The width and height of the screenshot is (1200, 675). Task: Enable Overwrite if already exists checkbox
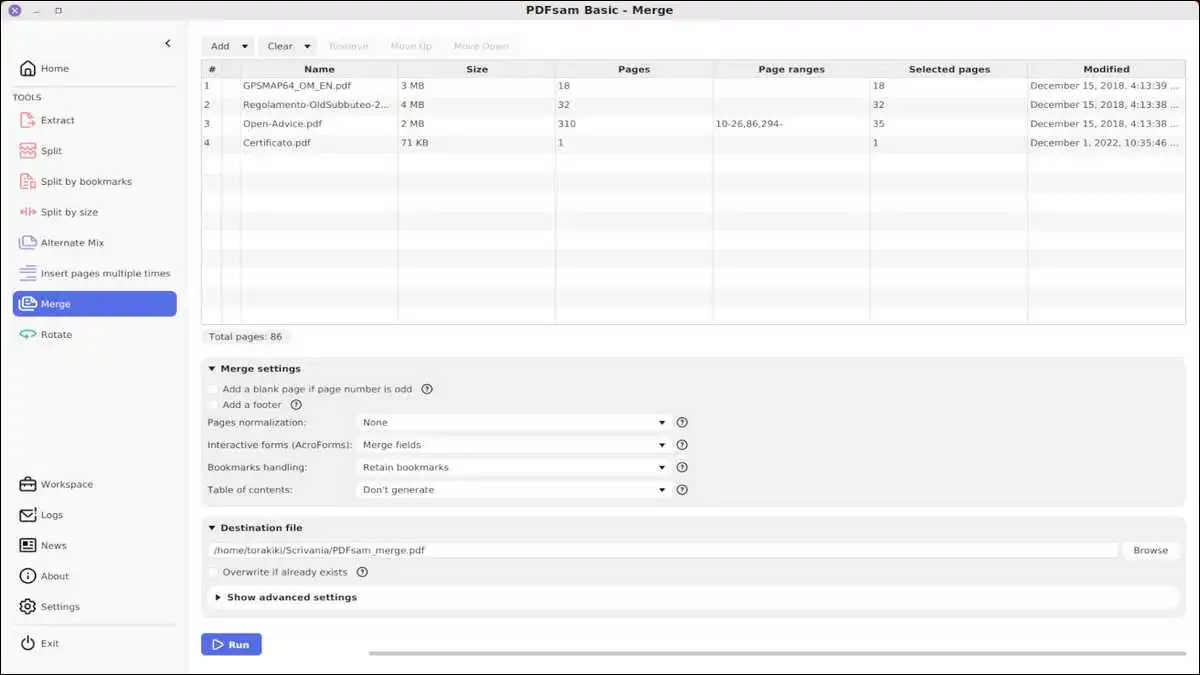pyautogui.click(x=213, y=573)
